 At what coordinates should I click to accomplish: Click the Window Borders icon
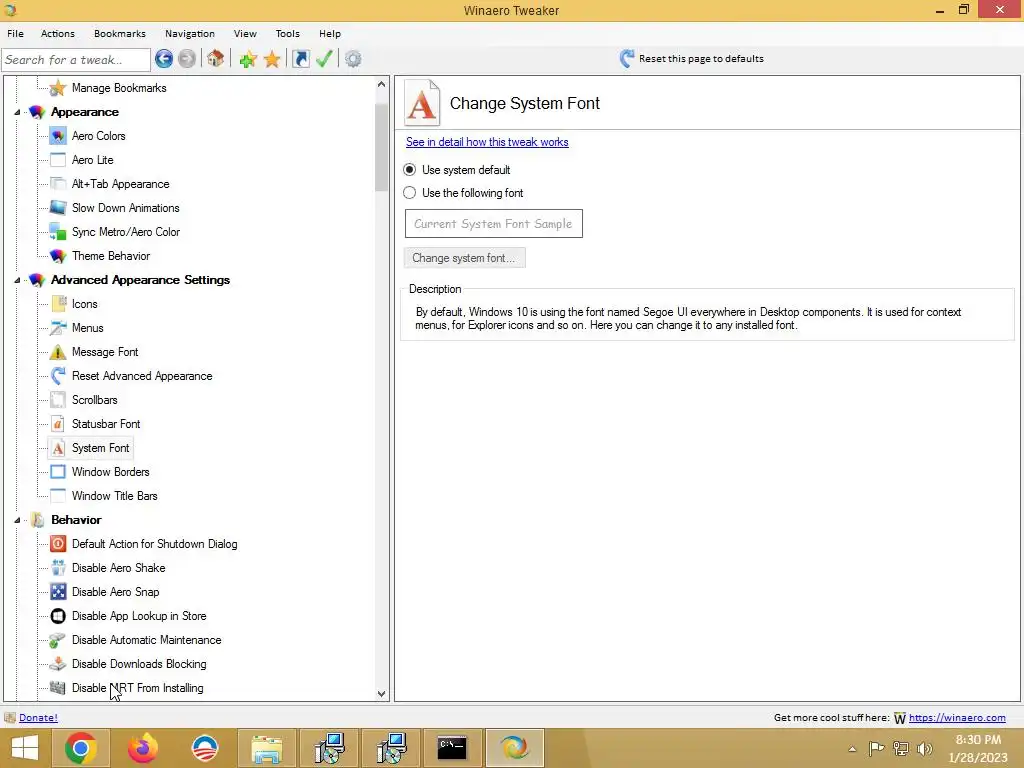pyautogui.click(x=58, y=472)
